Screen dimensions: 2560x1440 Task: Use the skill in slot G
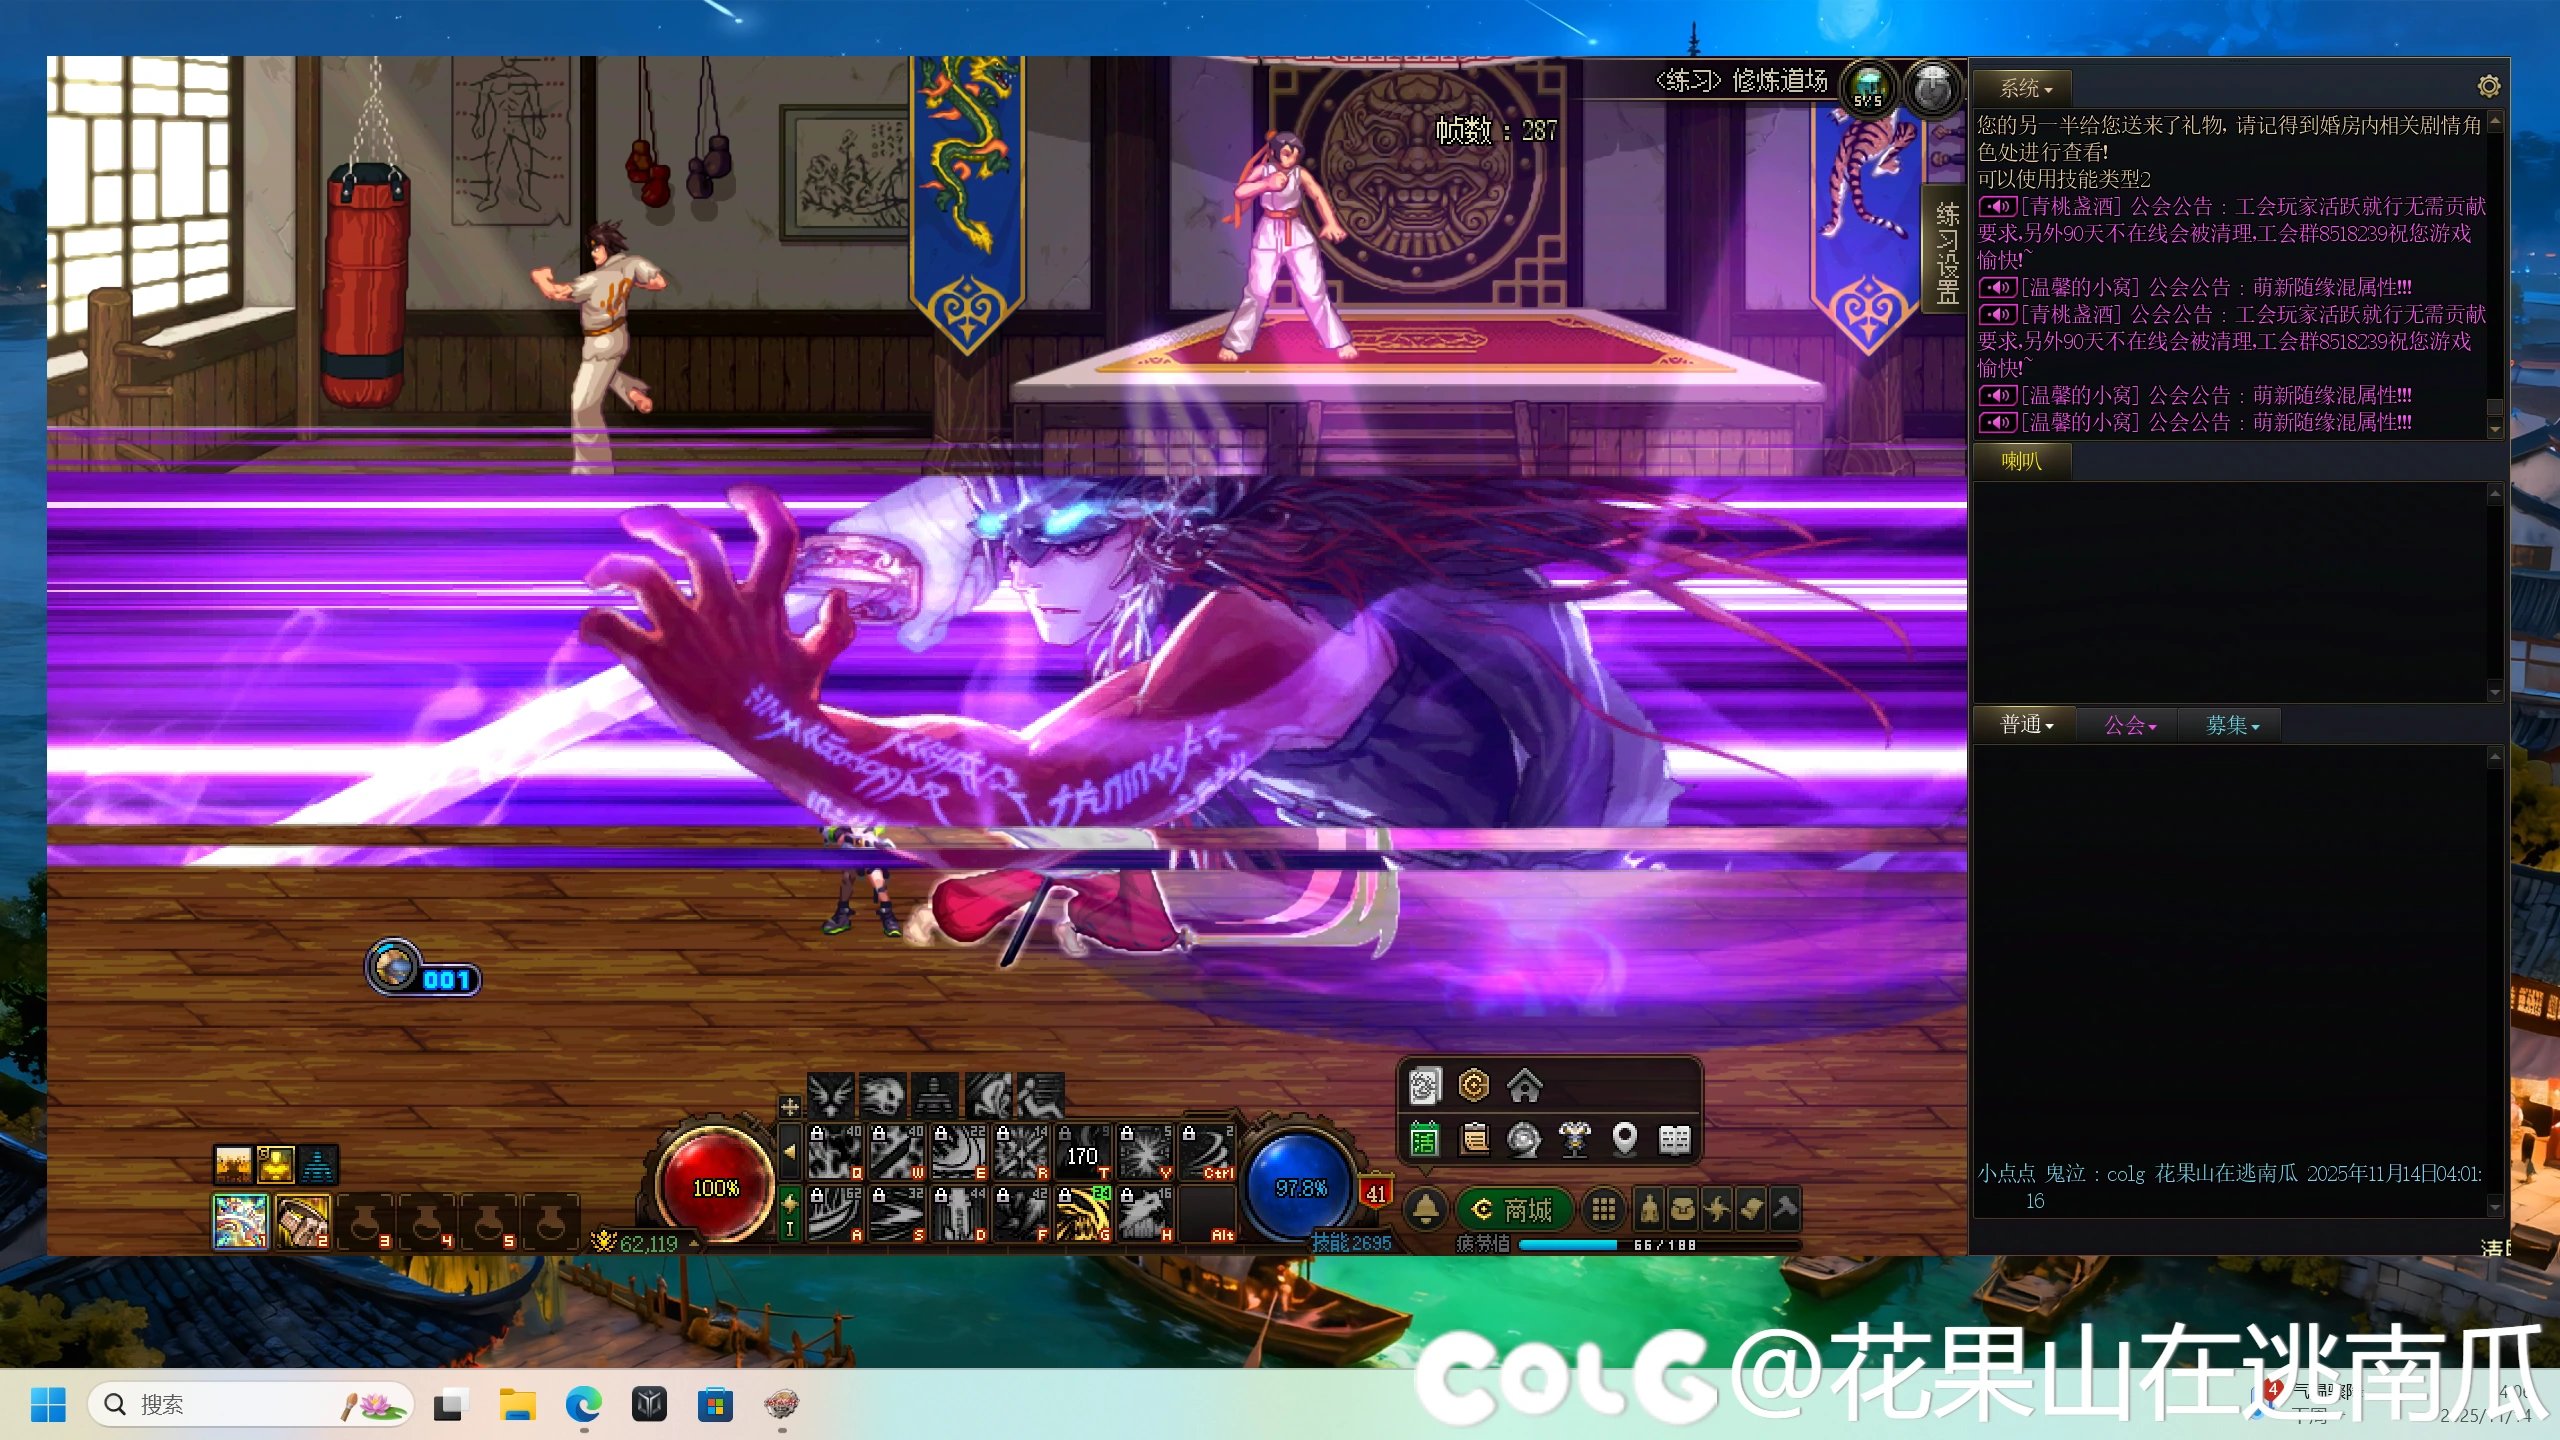(1084, 1213)
